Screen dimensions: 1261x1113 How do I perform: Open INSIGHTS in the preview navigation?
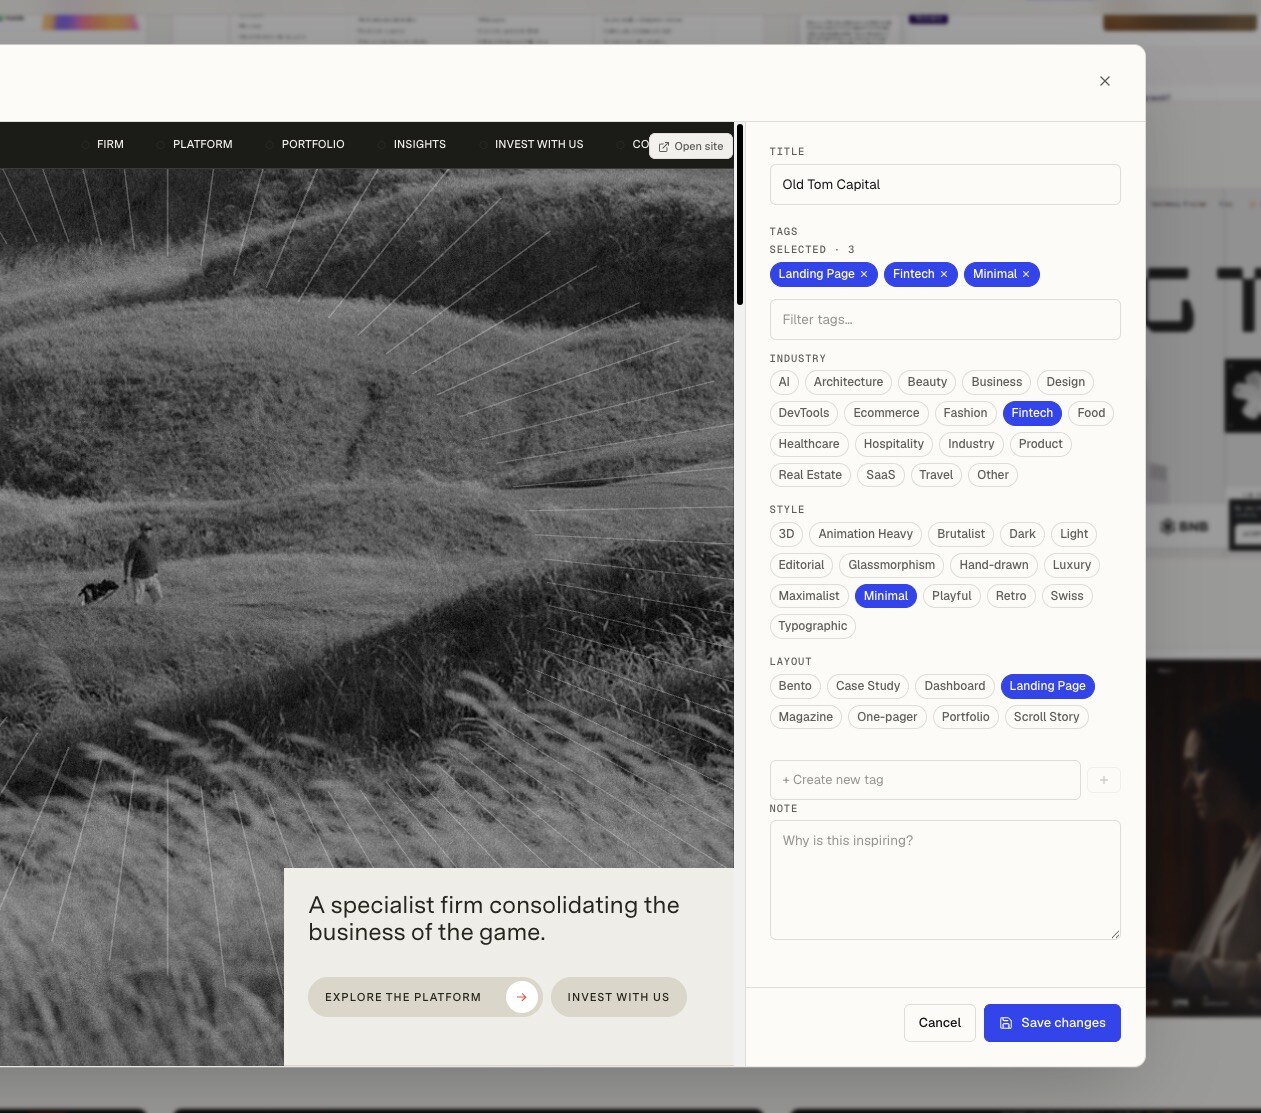click(x=420, y=145)
